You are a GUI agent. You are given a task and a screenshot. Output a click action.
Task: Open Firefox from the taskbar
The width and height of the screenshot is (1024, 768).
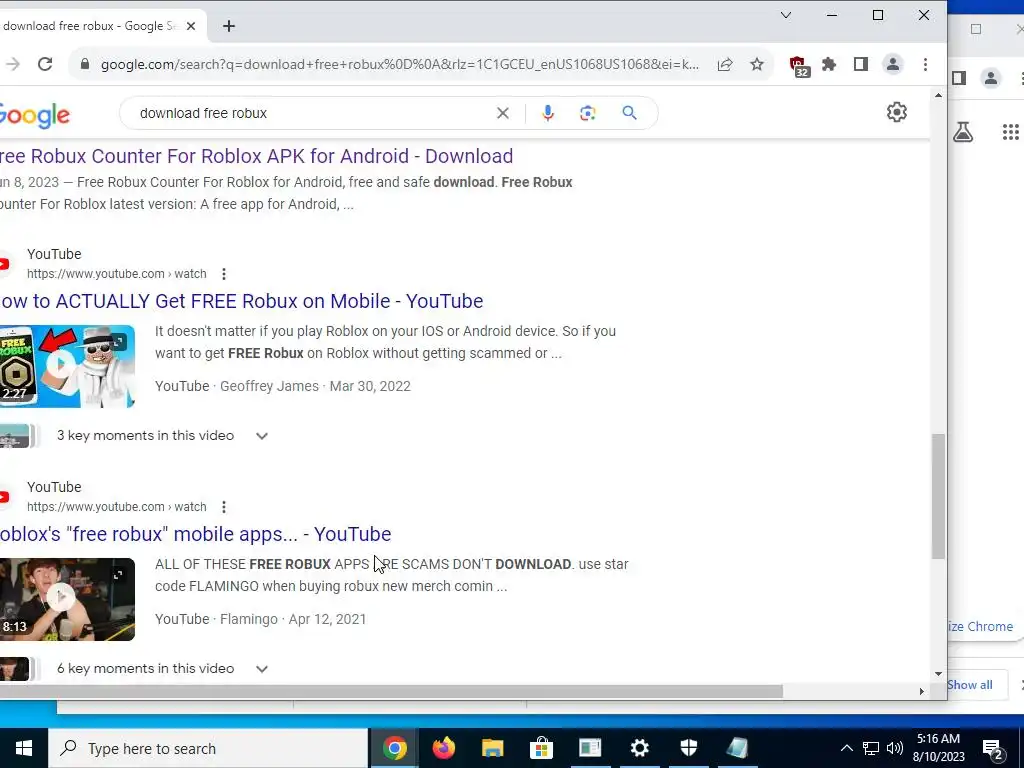pyautogui.click(x=444, y=748)
